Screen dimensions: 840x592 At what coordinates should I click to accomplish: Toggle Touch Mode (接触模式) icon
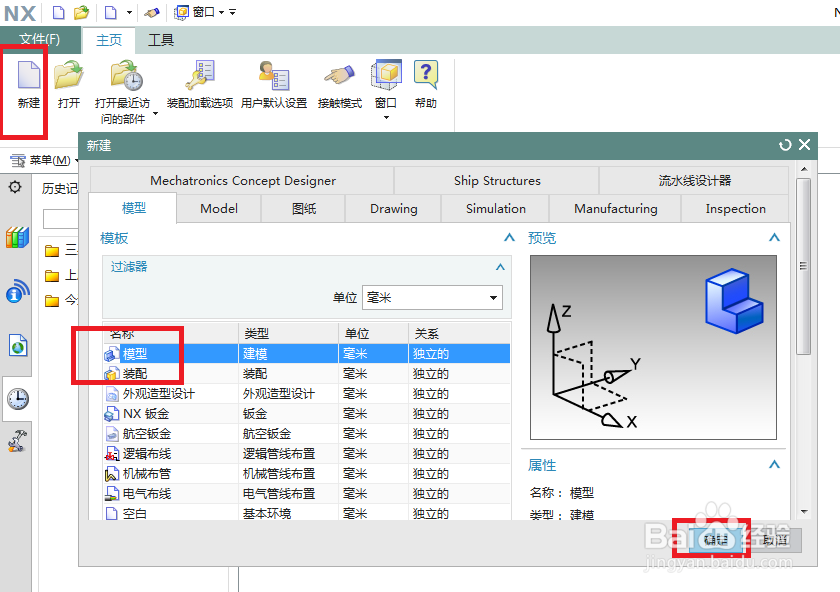[x=340, y=75]
